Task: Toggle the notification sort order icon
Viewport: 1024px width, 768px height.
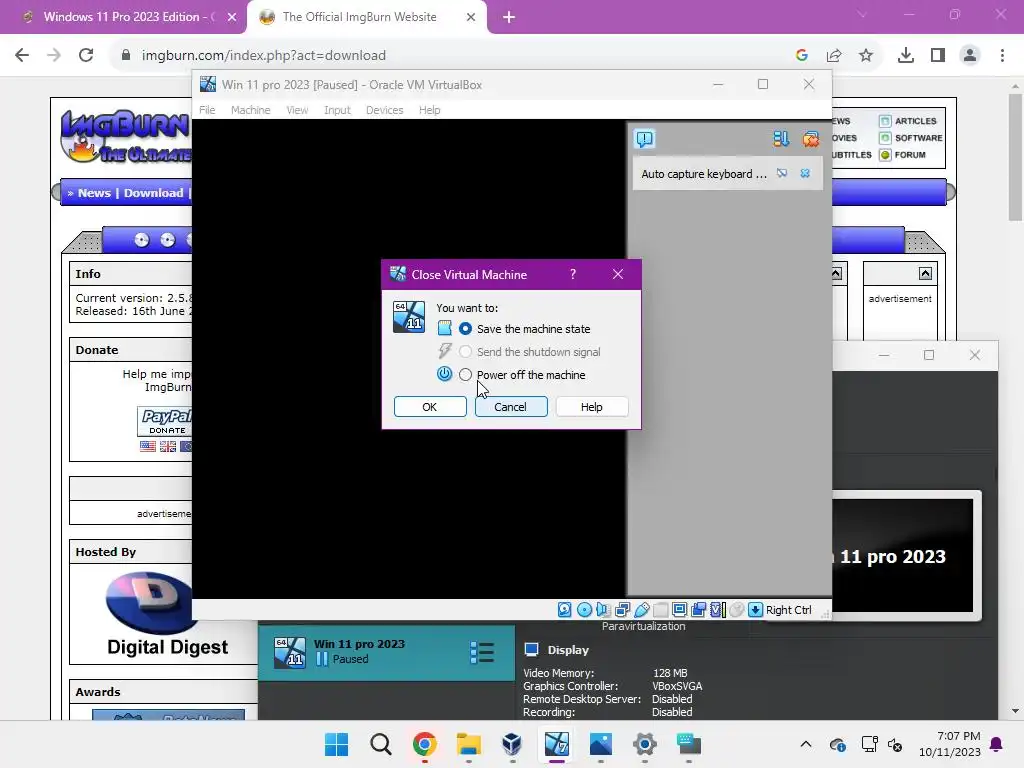Action: coord(781,138)
